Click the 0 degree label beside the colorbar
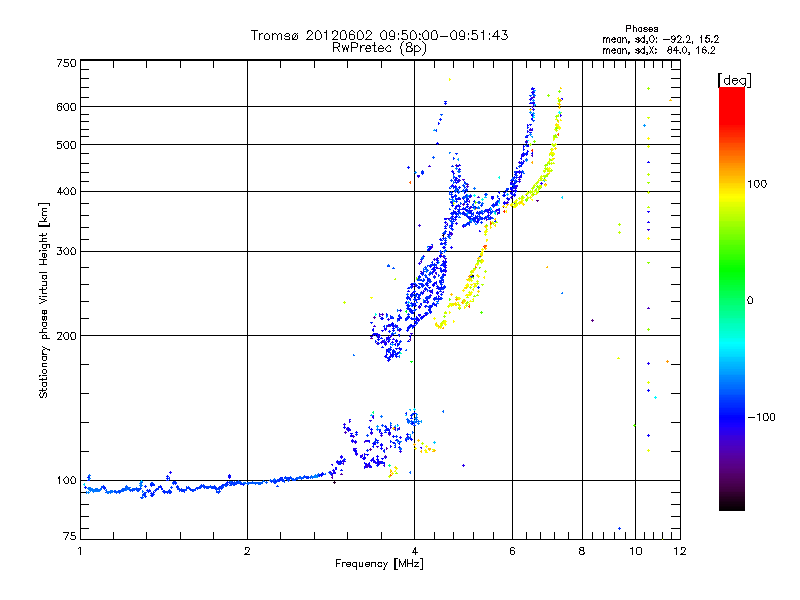This screenshot has width=800, height=600. point(750,301)
